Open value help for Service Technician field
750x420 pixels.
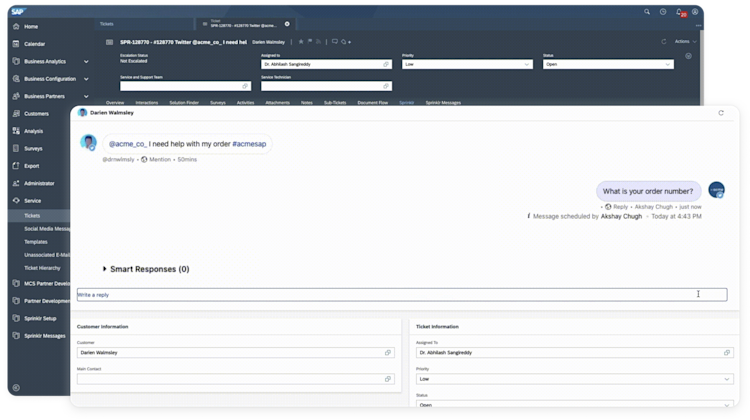tap(386, 86)
